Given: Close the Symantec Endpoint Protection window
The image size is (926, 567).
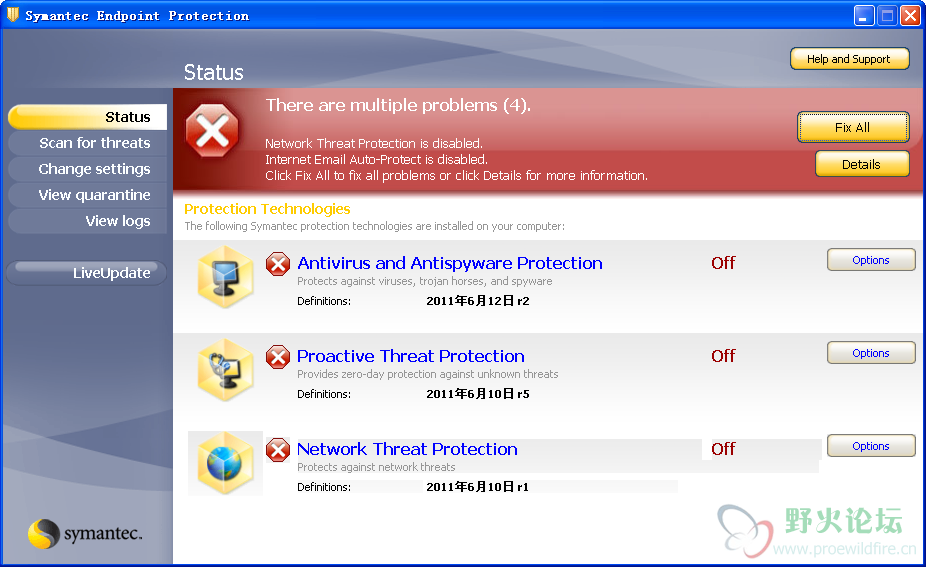Looking at the screenshot, I should click(x=910, y=16).
